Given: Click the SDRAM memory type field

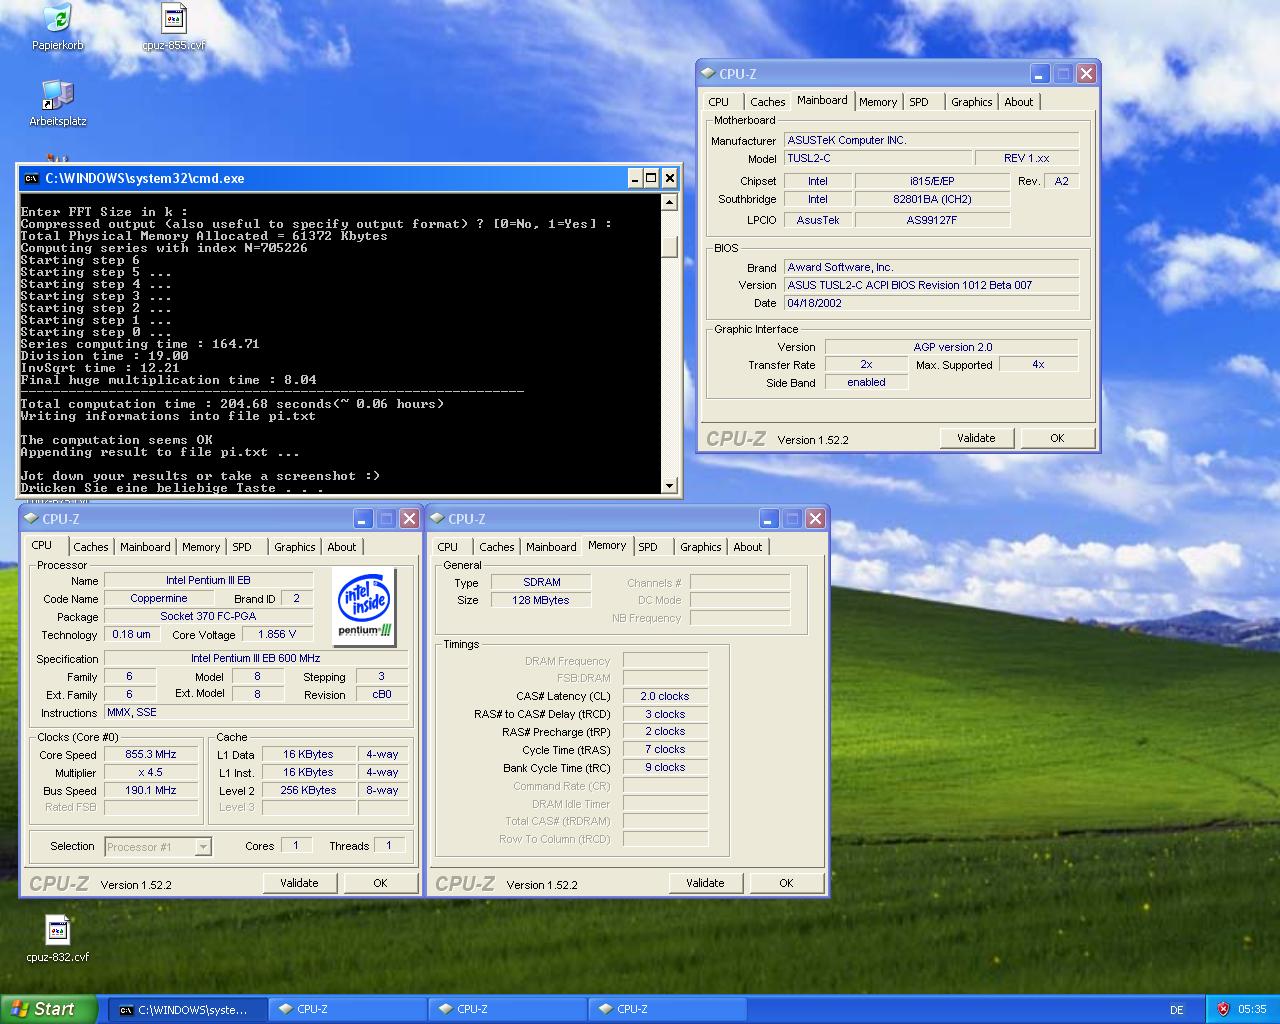Looking at the screenshot, I should [541, 582].
